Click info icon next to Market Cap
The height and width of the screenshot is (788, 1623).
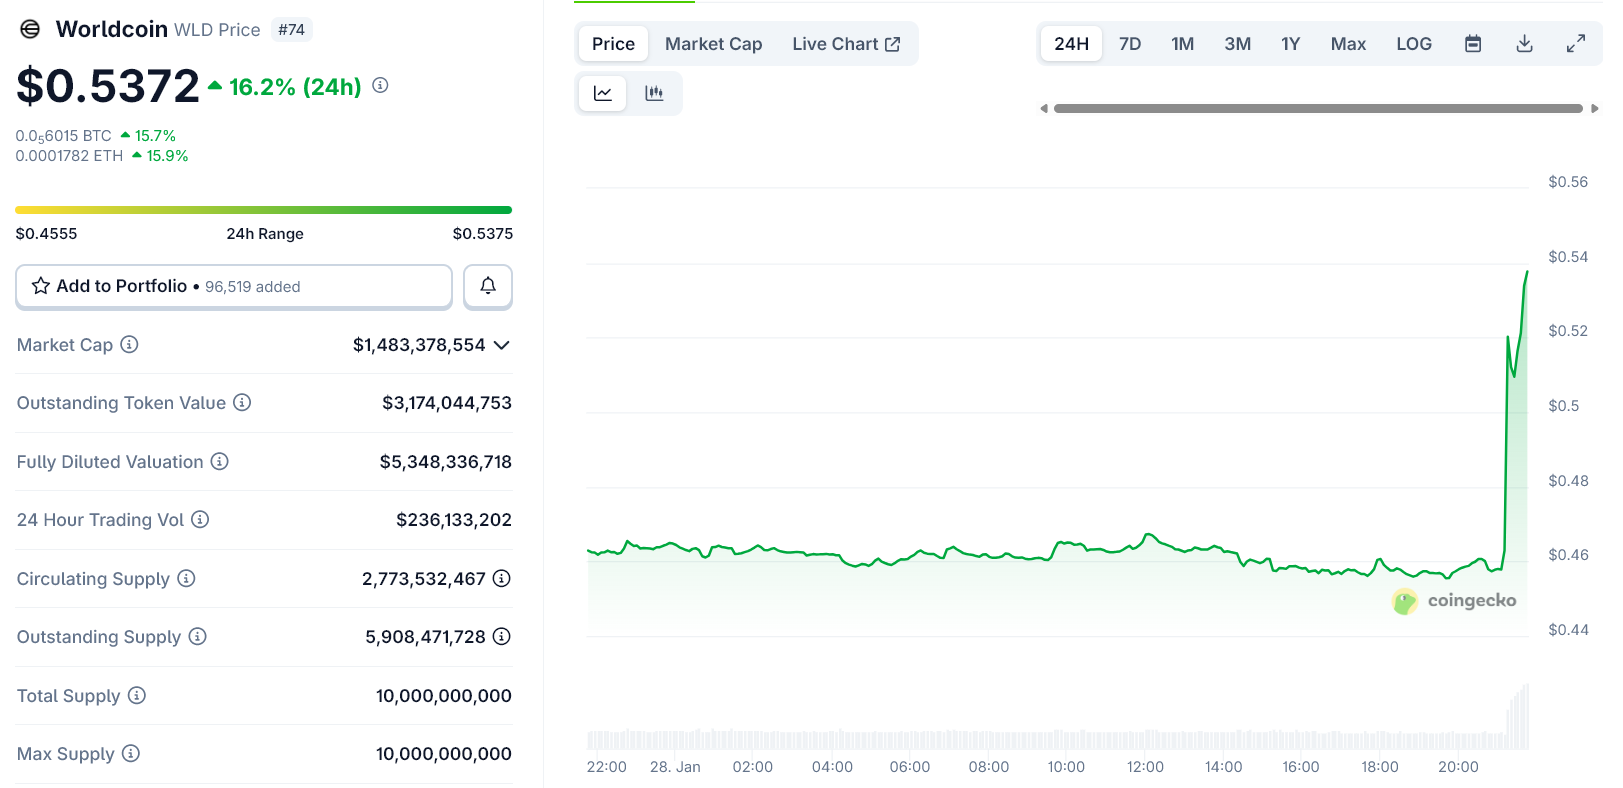pos(129,344)
